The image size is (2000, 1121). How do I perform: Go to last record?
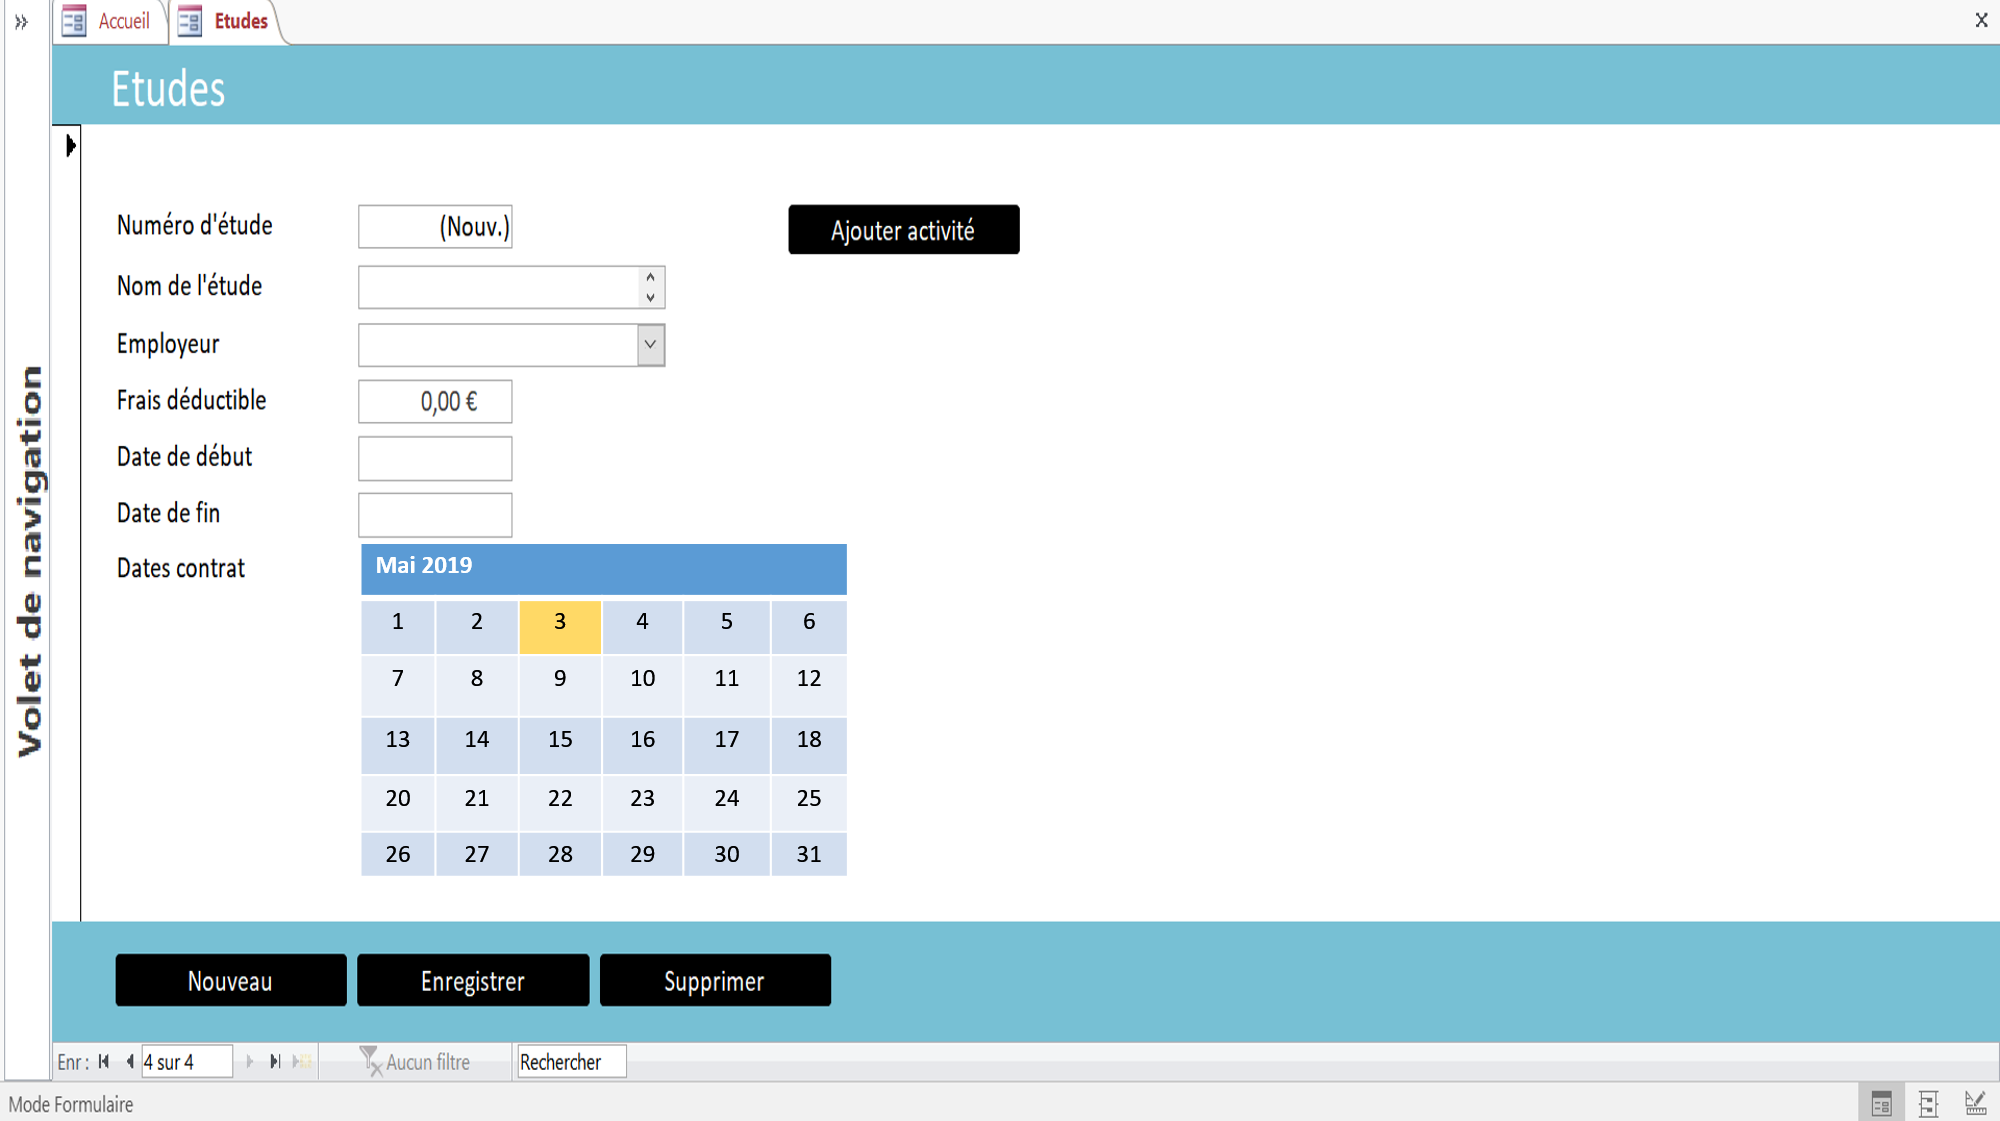(275, 1062)
